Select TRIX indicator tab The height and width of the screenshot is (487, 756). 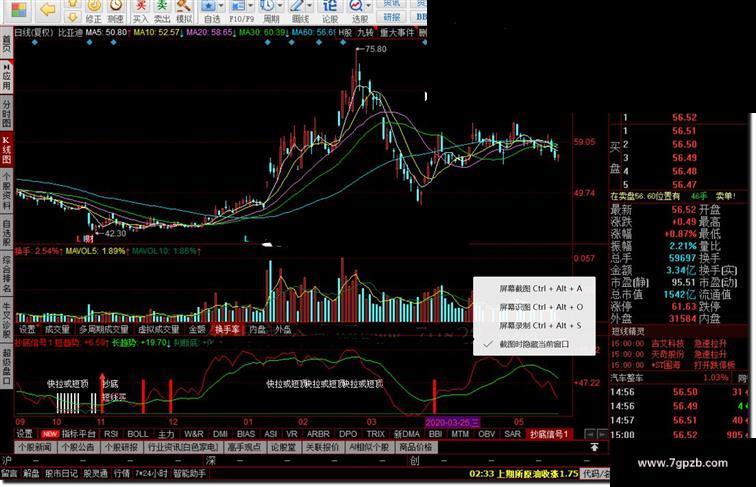coord(376,434)
